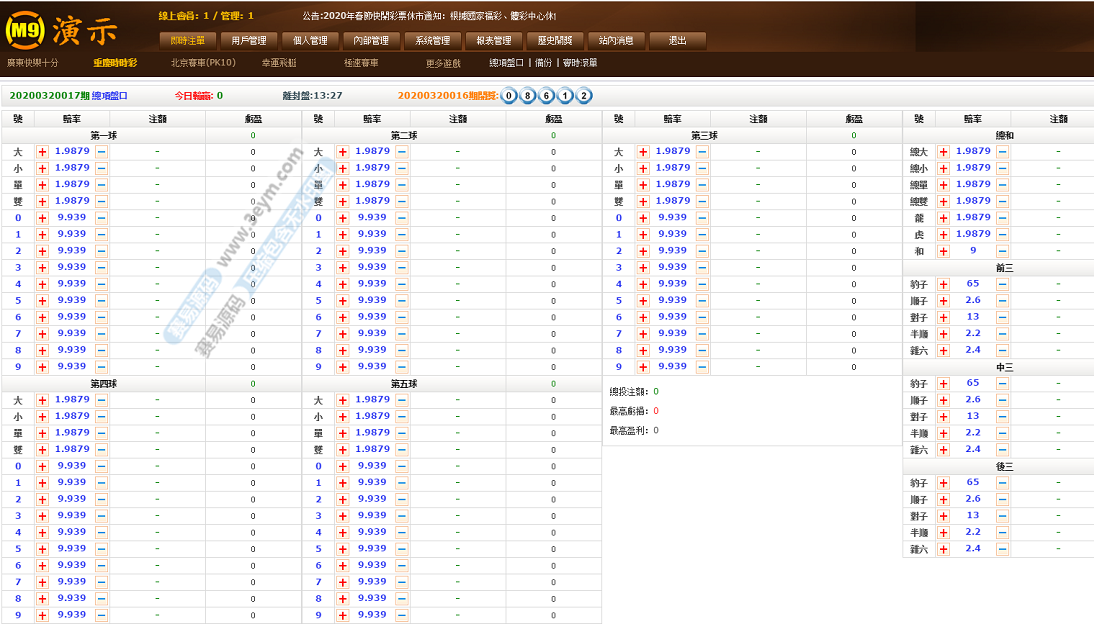Lower odds for number 9 in 第四球

tap(101, 615)
